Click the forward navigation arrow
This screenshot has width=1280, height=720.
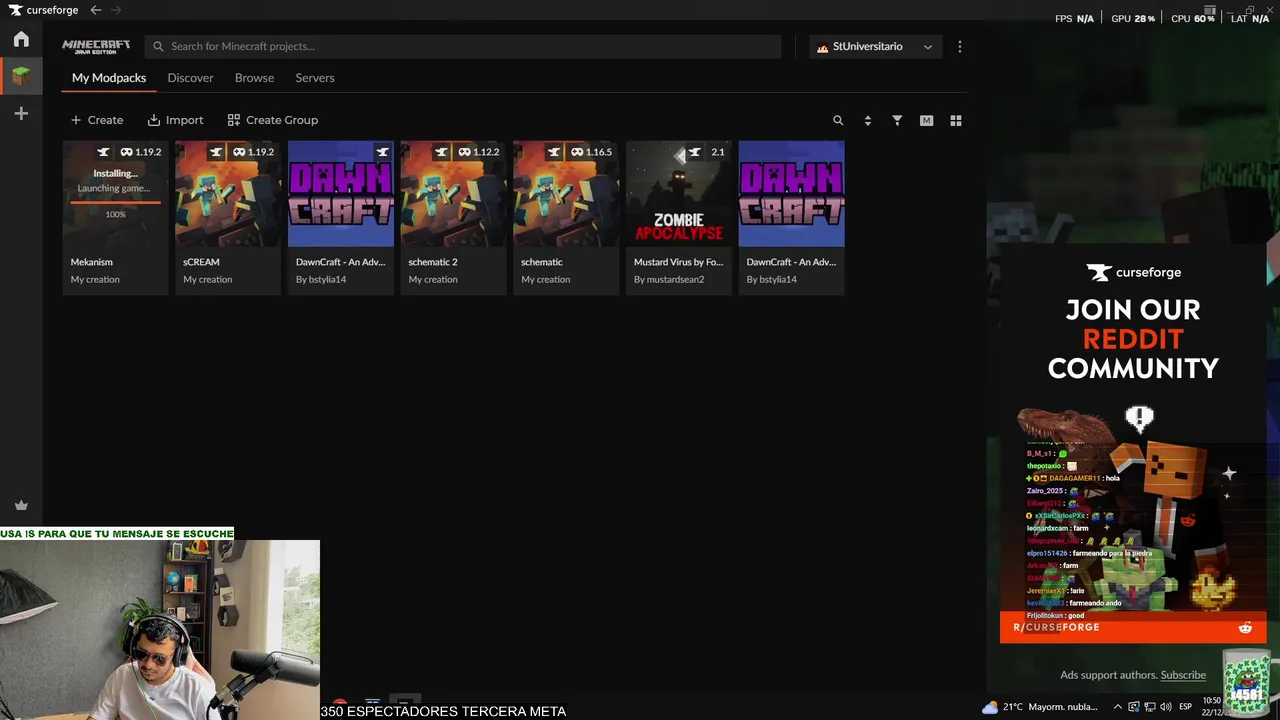pos(116,10)
